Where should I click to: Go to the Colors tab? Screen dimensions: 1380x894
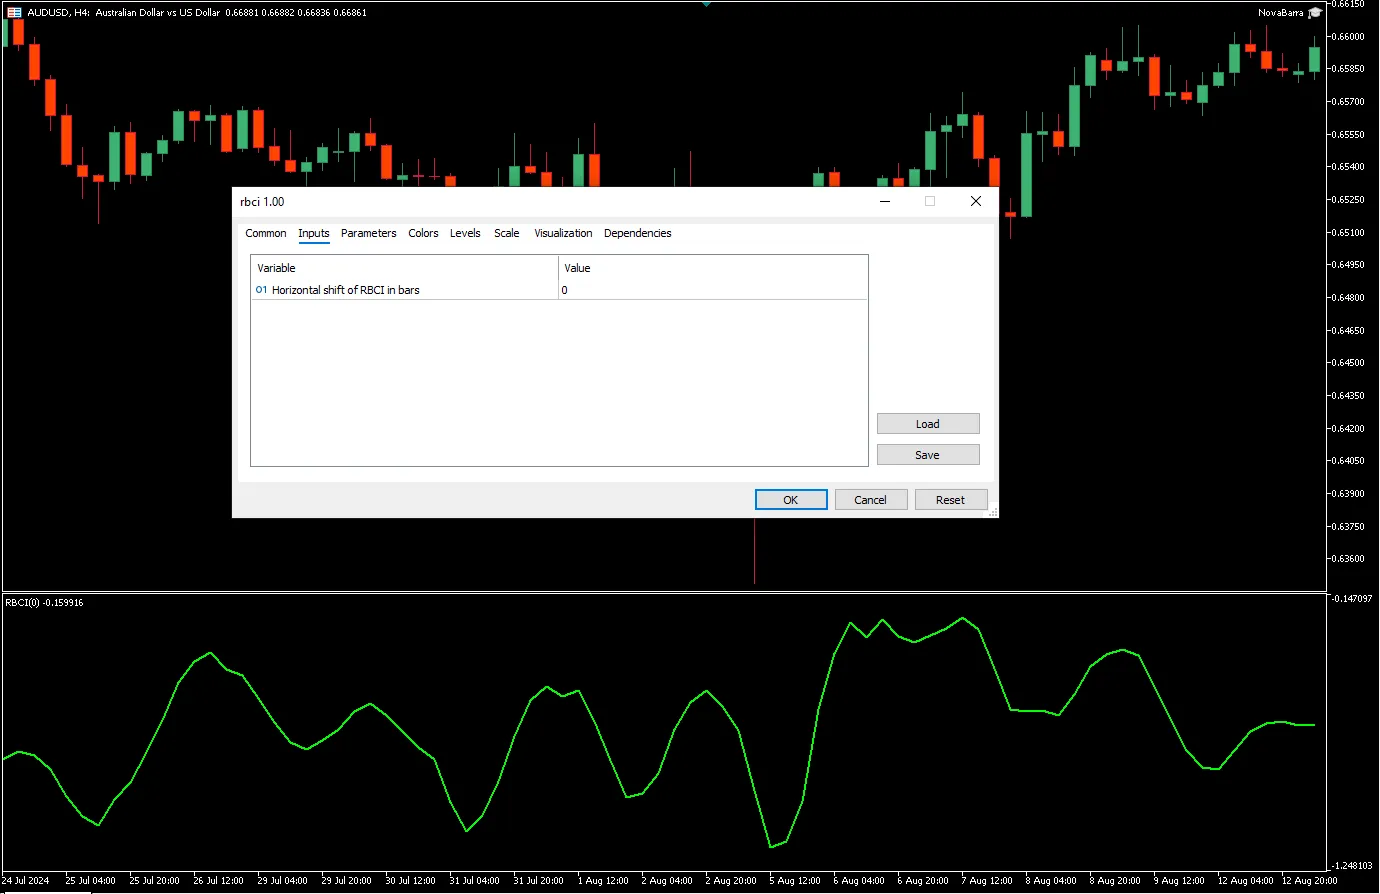tap(423, 233)
